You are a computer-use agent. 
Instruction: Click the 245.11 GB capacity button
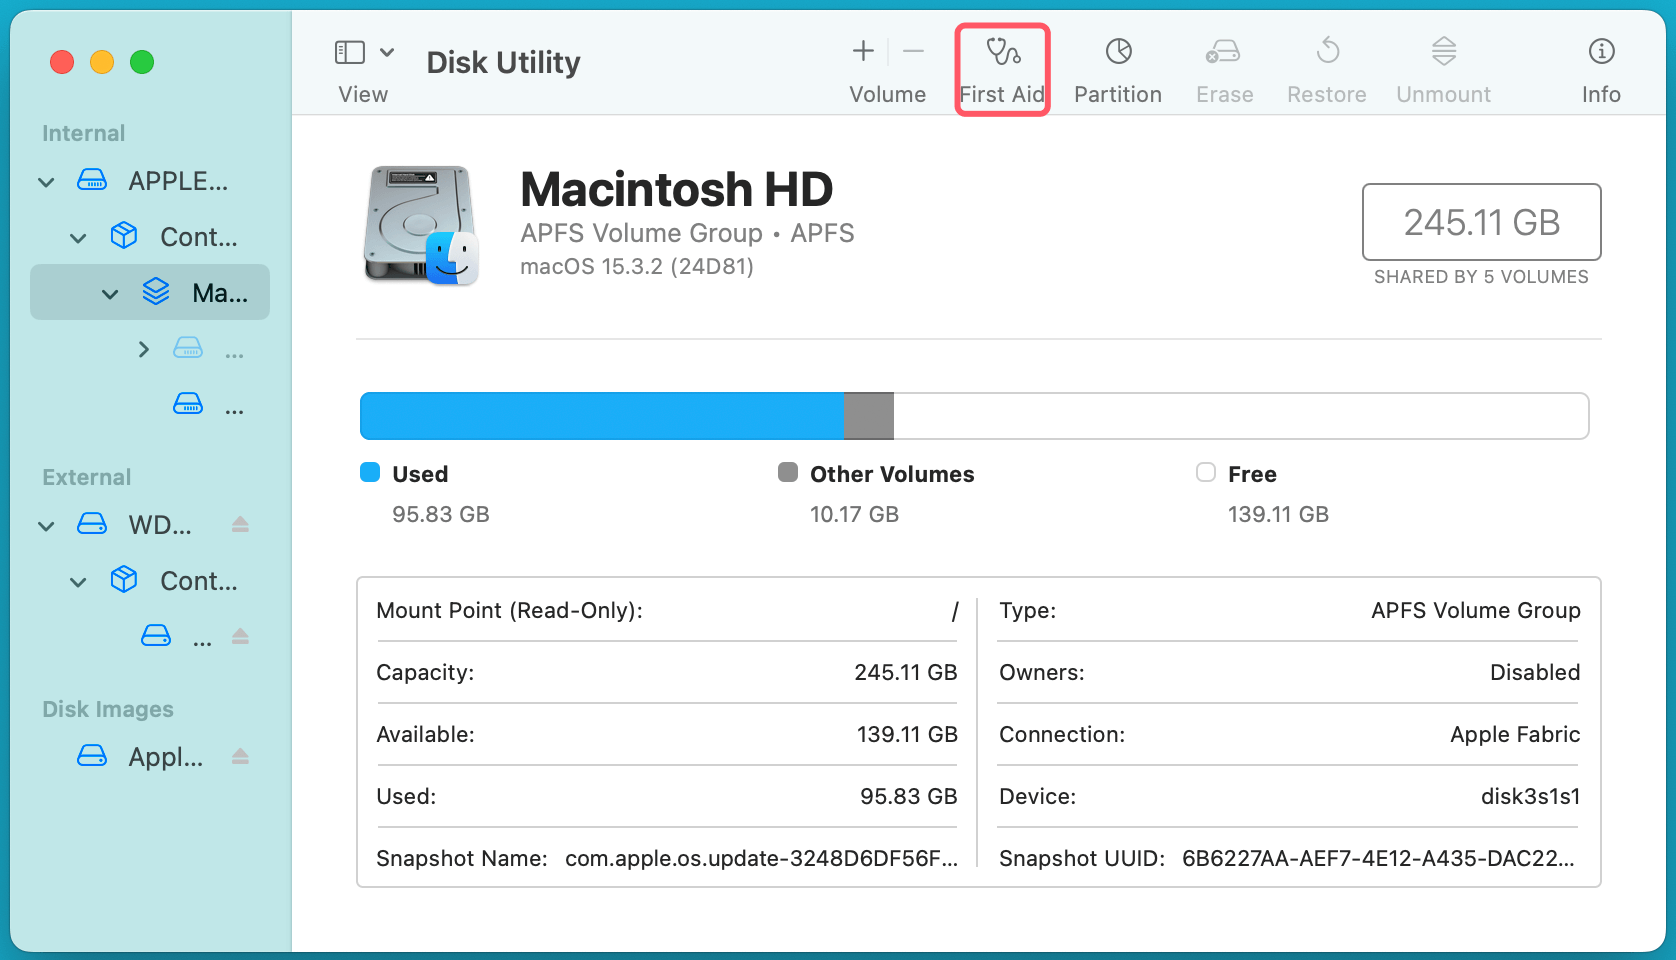tap(1481, 222)
